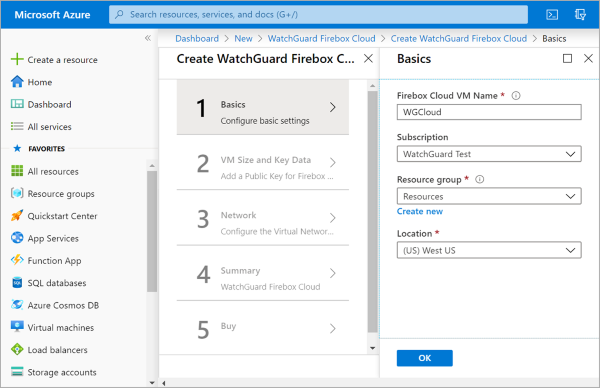The width and height of the screenshot is (600, 388).
Task: Open the Resource group dropdown
Action: [x=489, y=196]
